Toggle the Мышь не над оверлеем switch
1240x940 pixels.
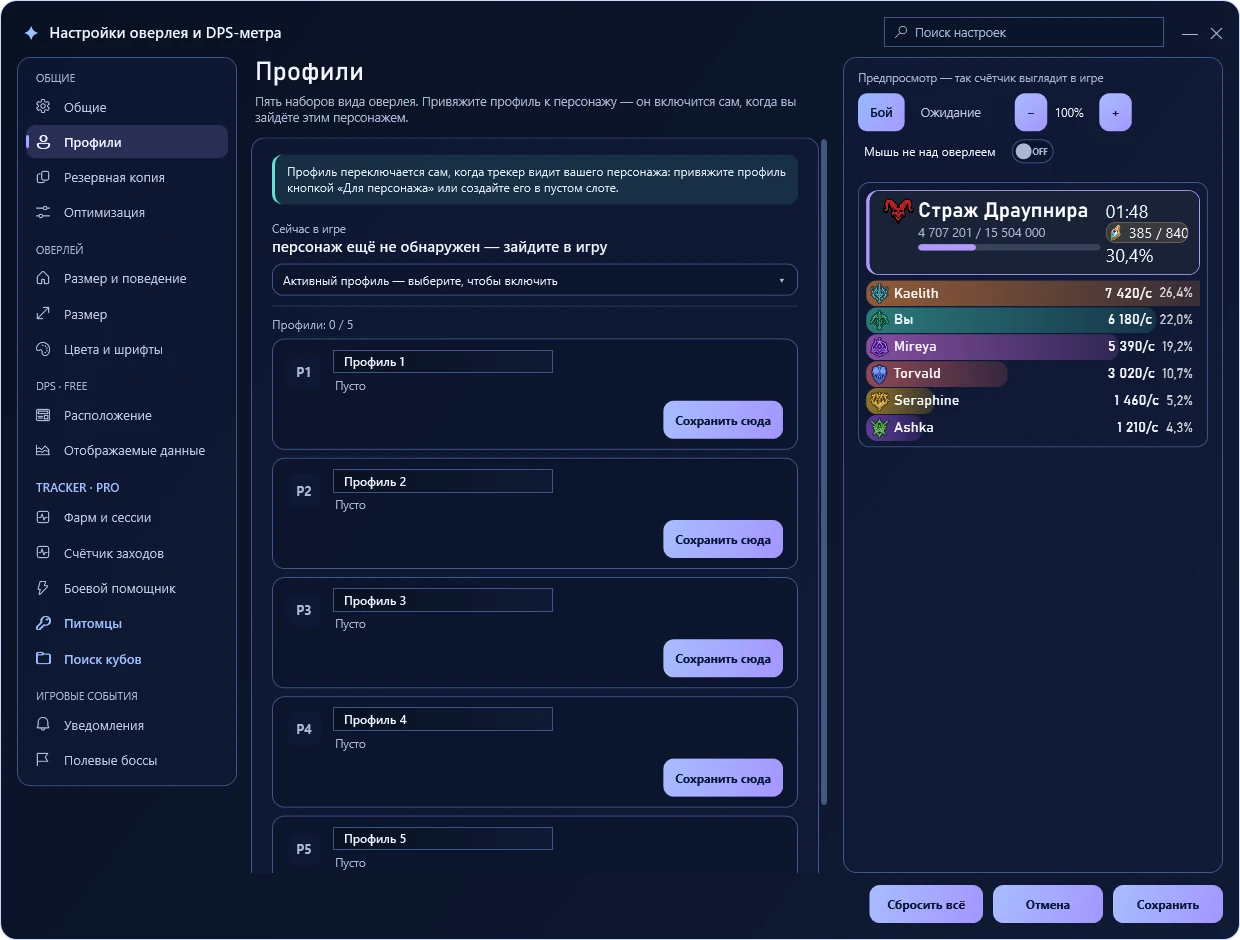point(1032,152)
